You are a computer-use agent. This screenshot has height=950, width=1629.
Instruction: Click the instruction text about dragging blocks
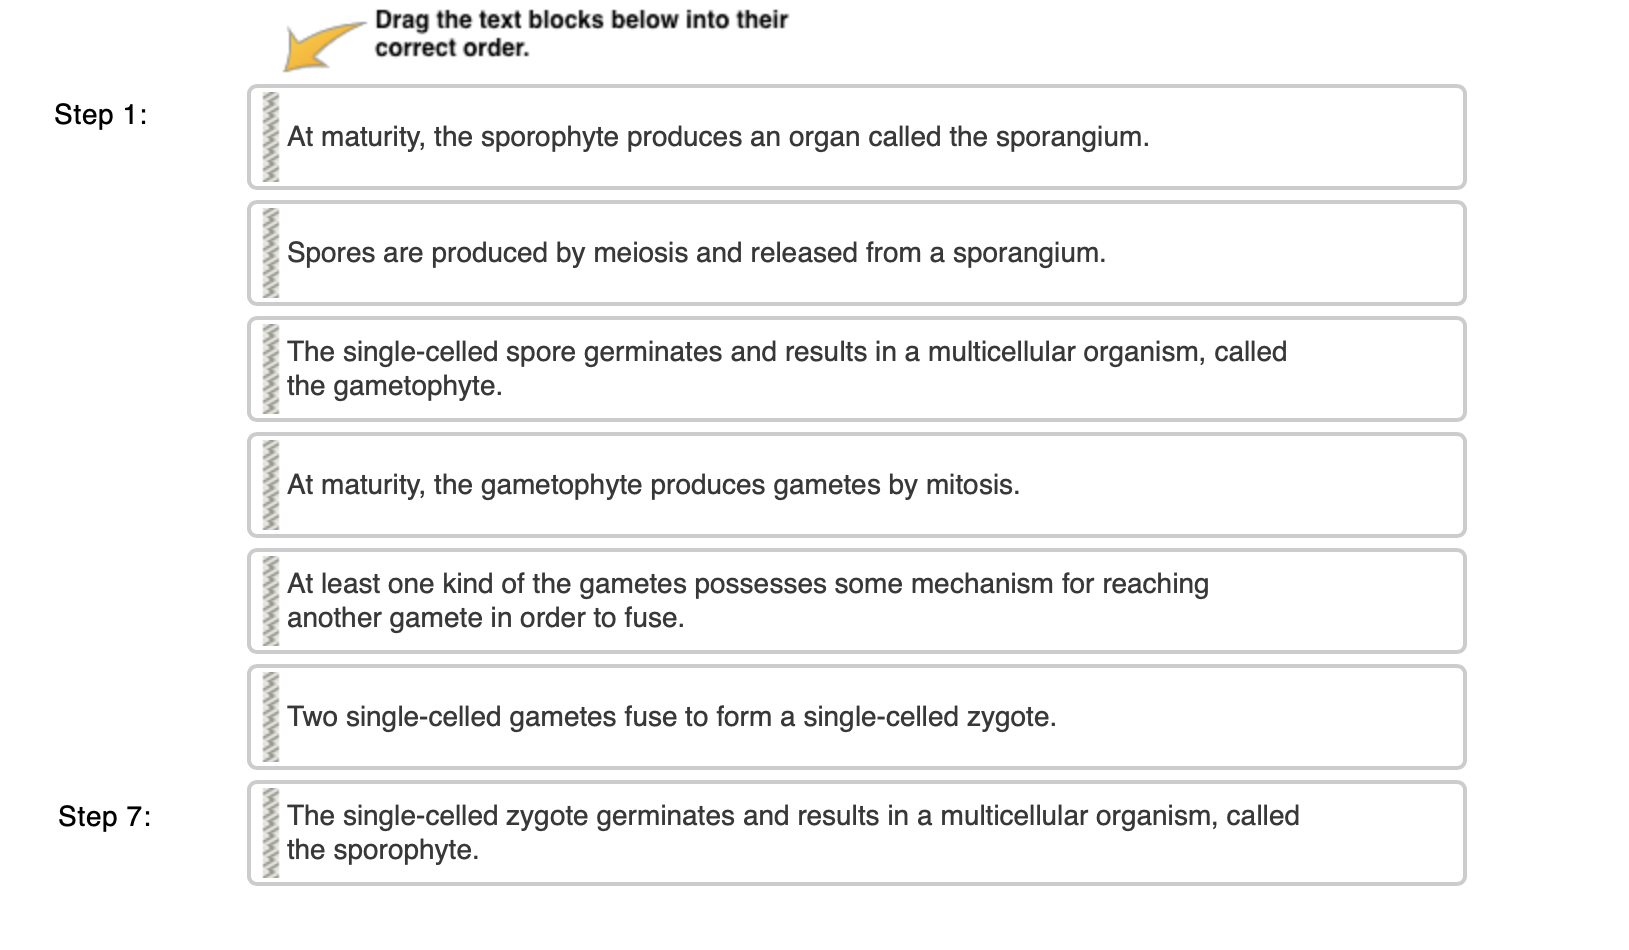pyautogui.click(x=581, y=32)
